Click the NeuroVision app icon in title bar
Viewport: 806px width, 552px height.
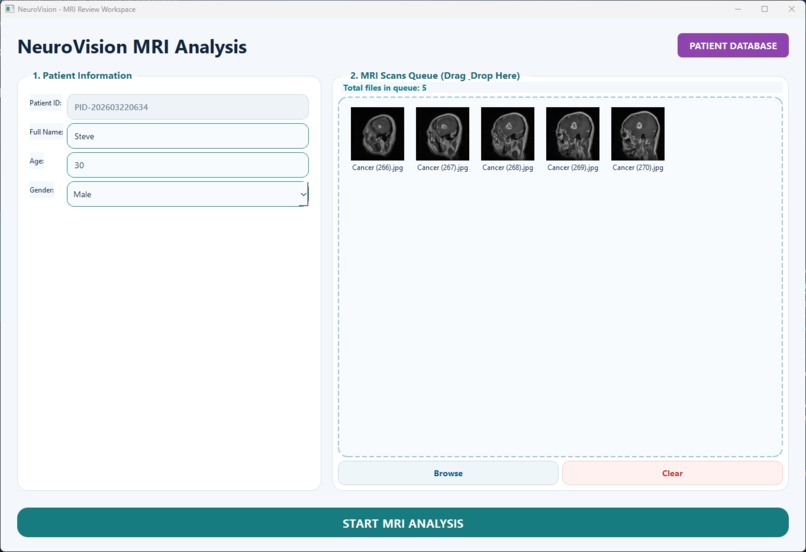pyautogui.click(x=10, y=9)
